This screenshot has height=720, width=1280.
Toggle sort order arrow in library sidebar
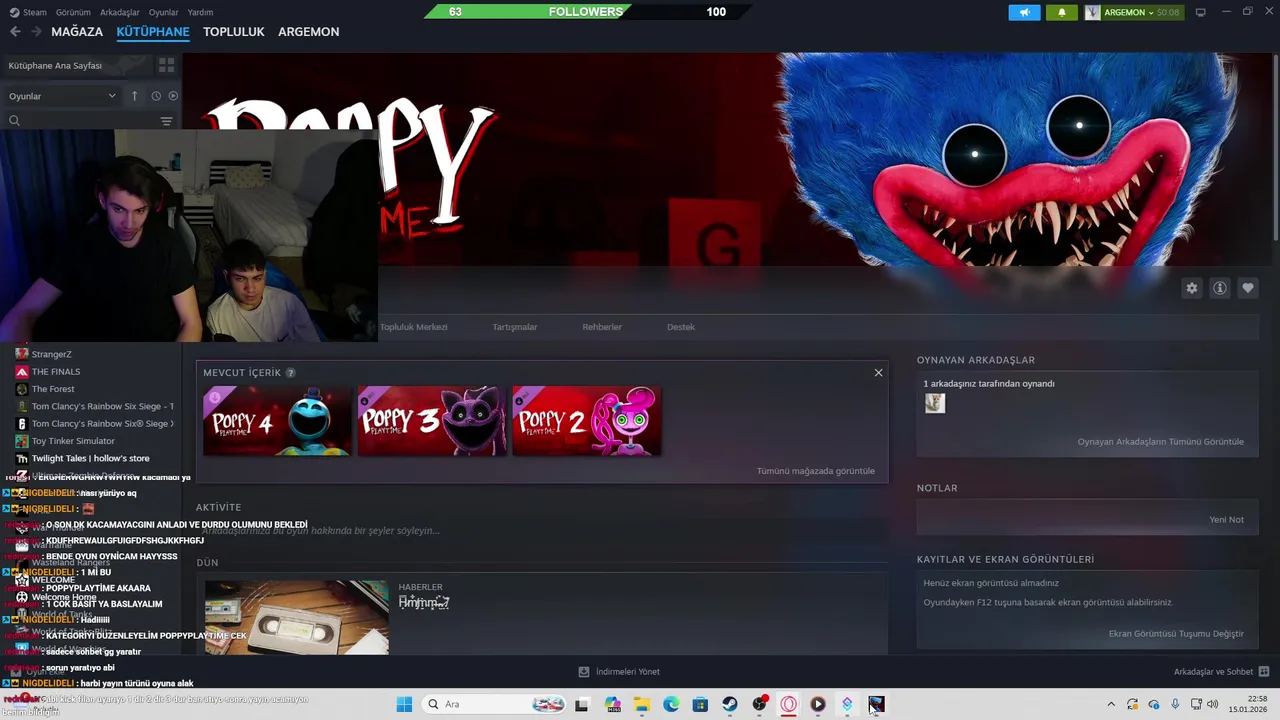click(x=134, y=96)
